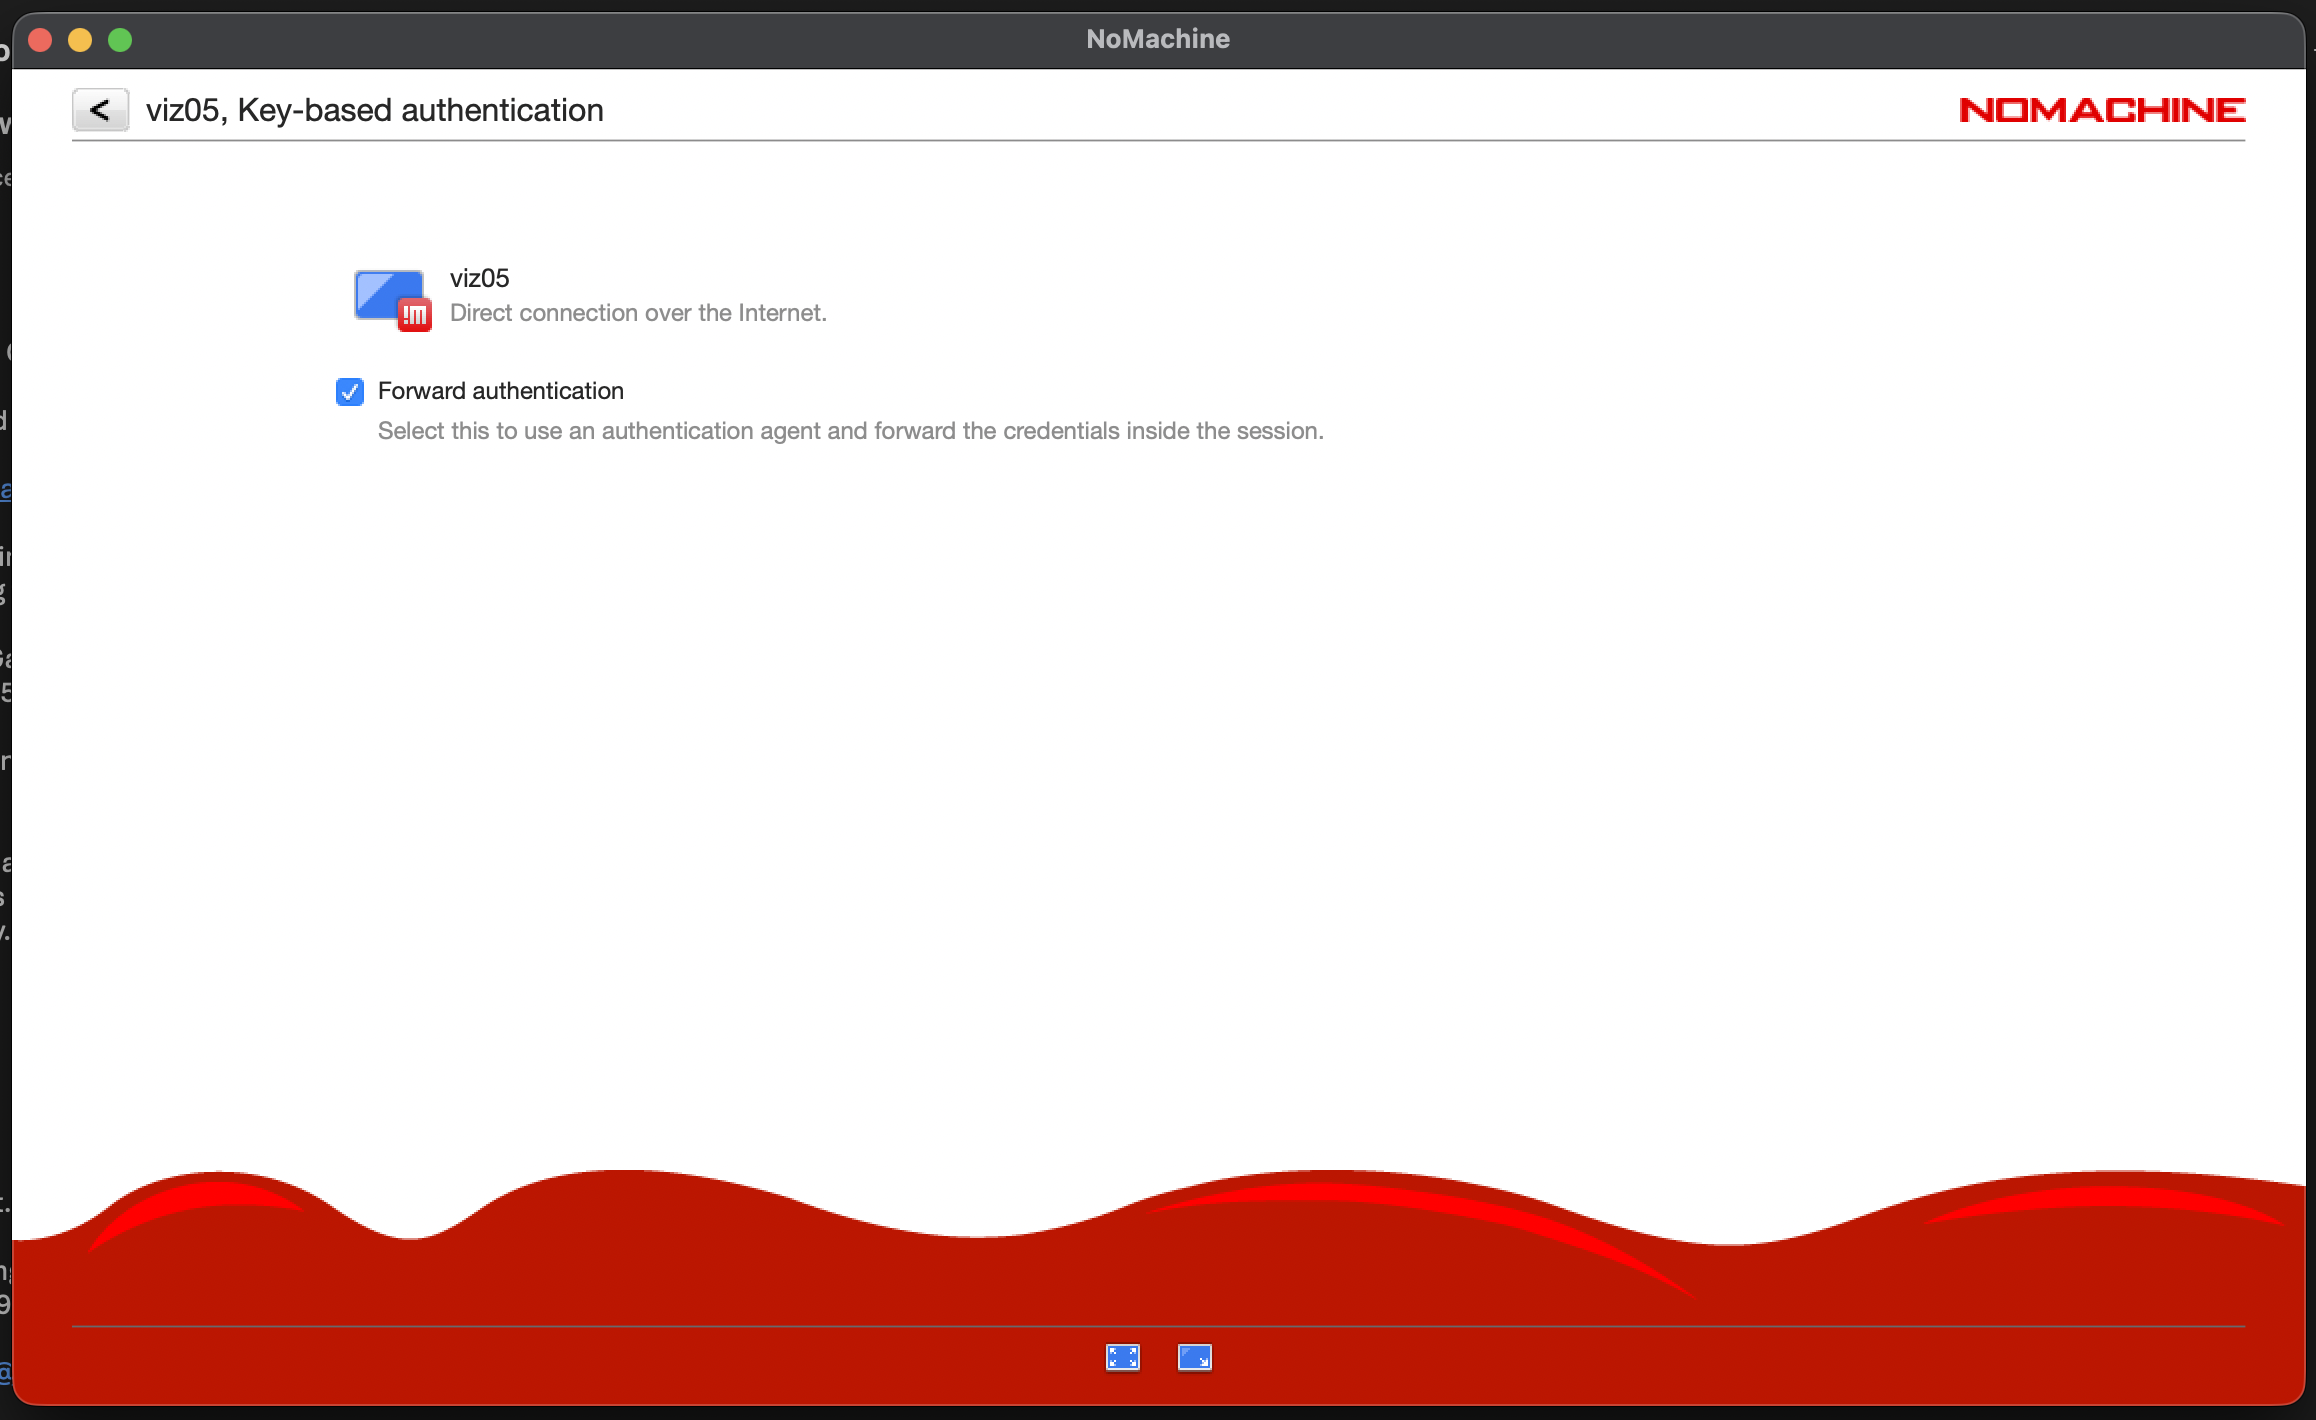Uncheck the Forward authentication checkbox
The image size is (2316, 1420).
pos(350,392)
